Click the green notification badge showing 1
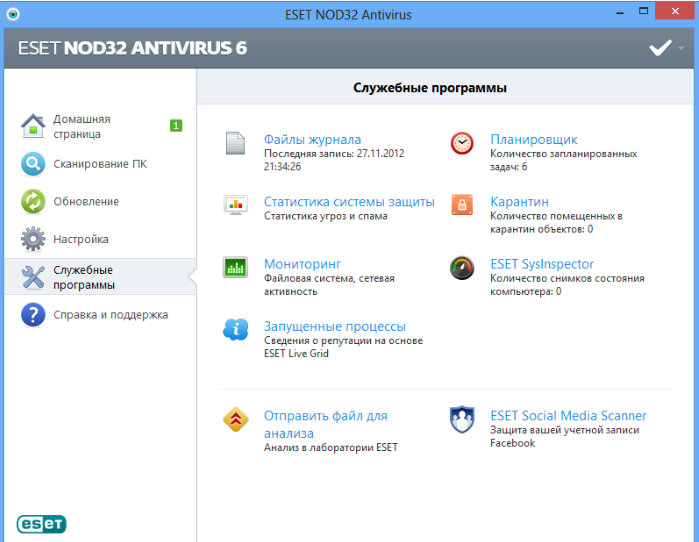The height and width of the screenshot is (542, 699). [x=176, y=126]
